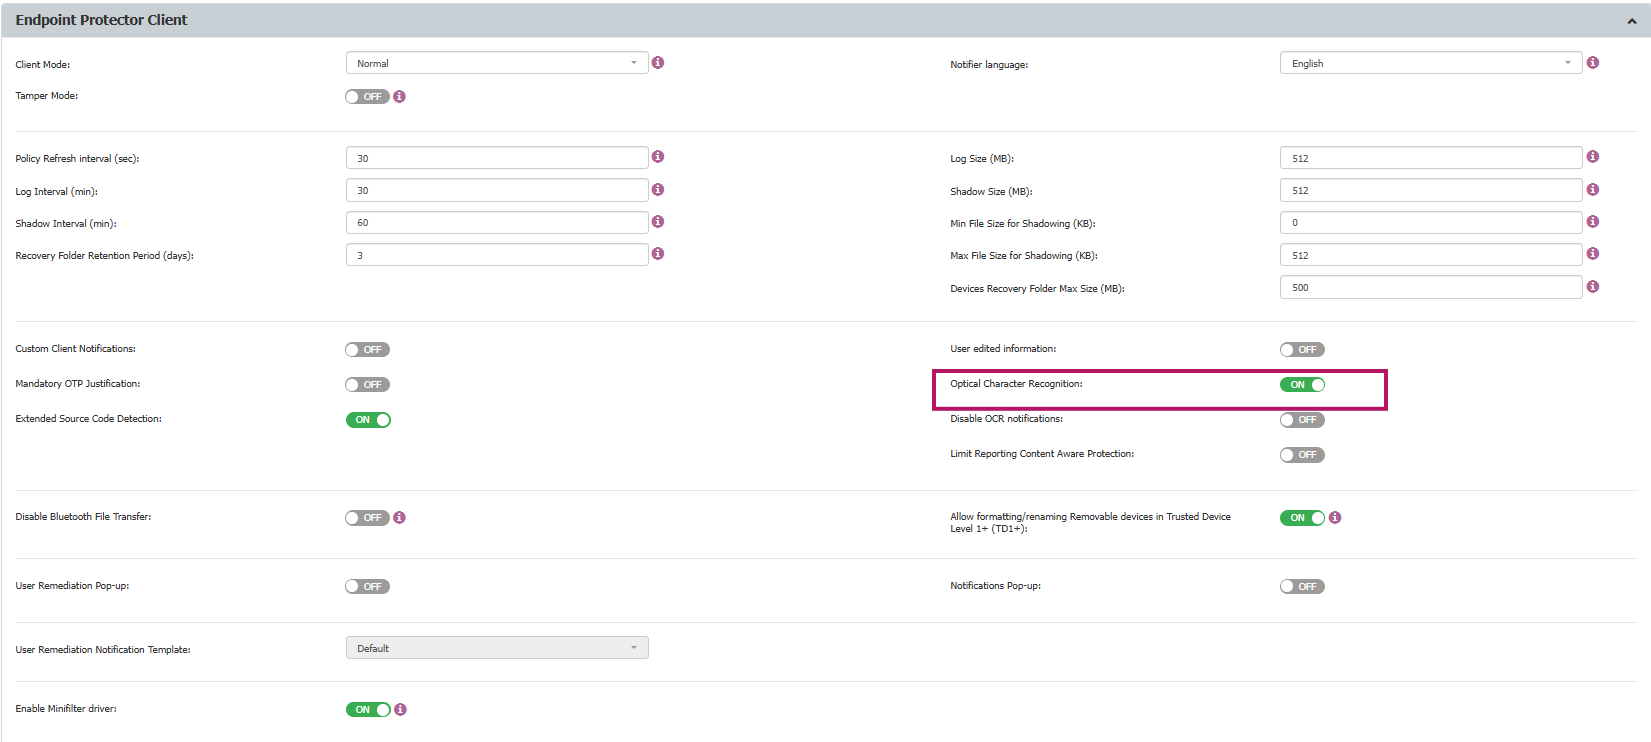This screenshot has width=1651, height=742.
Task: Turn off Optical Character Recognition
Action: (x=1302, y=385)
